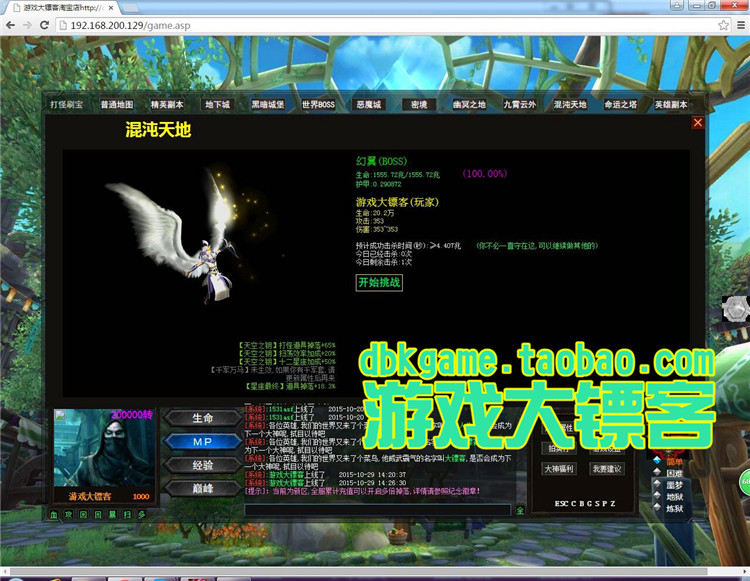Click the 多 icon below the avatar

click(142, 515)
